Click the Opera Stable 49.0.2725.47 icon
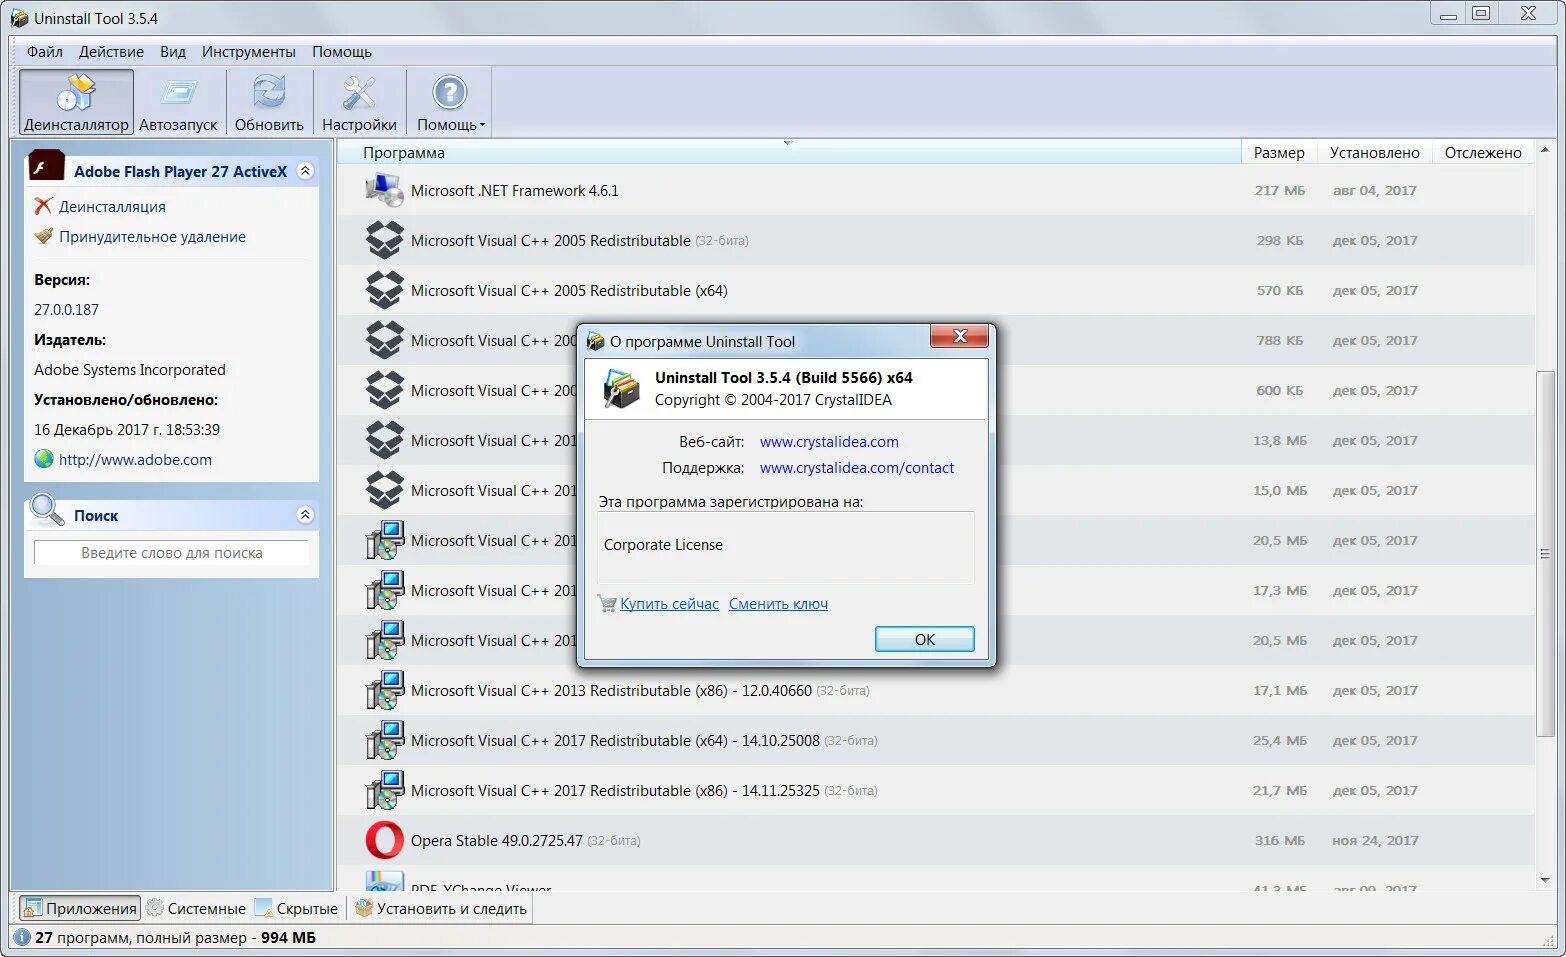Screen dimensions: 1566x957 tap(384, 840)
